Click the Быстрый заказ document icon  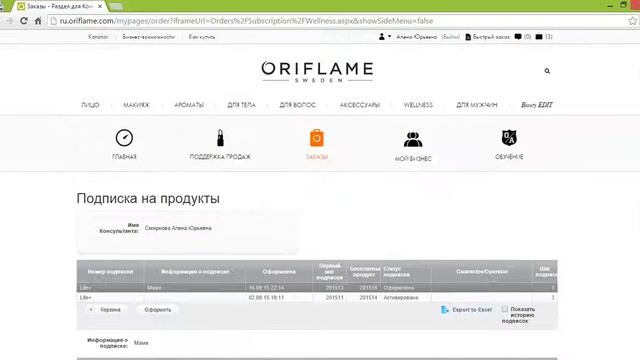(x=468, y=37)
